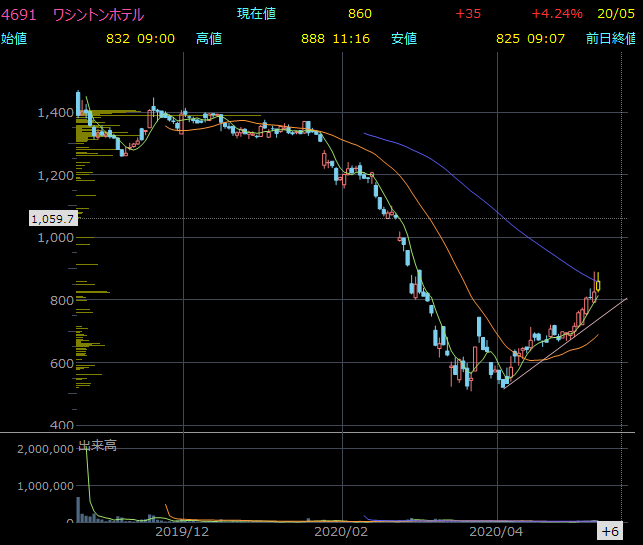
Task: Click the 始値 opening price value 832
Action: pyautogui.click(x=118, y=38)
